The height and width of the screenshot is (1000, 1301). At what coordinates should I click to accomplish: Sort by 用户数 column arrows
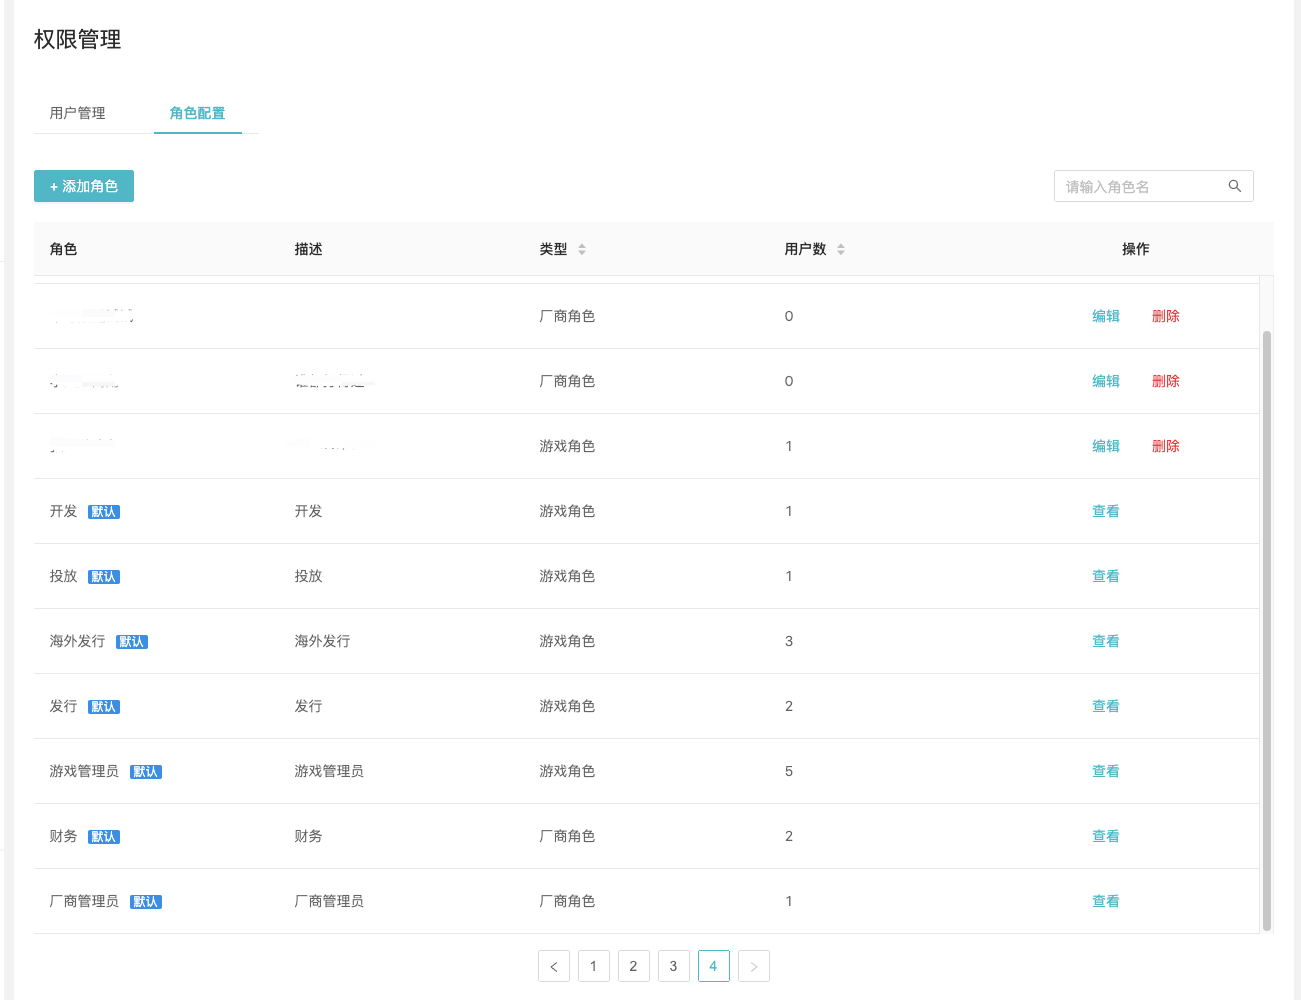coord(841,249)
